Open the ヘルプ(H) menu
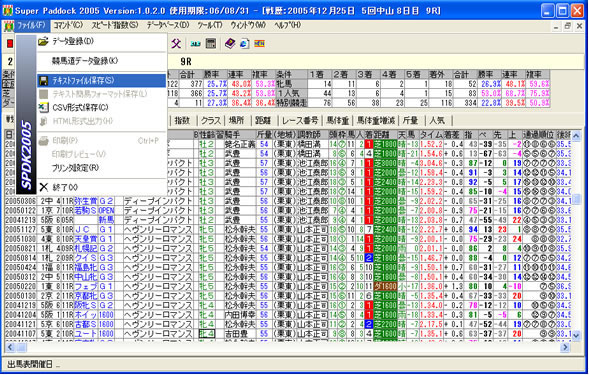589x375 pixels. click(288, 26)
